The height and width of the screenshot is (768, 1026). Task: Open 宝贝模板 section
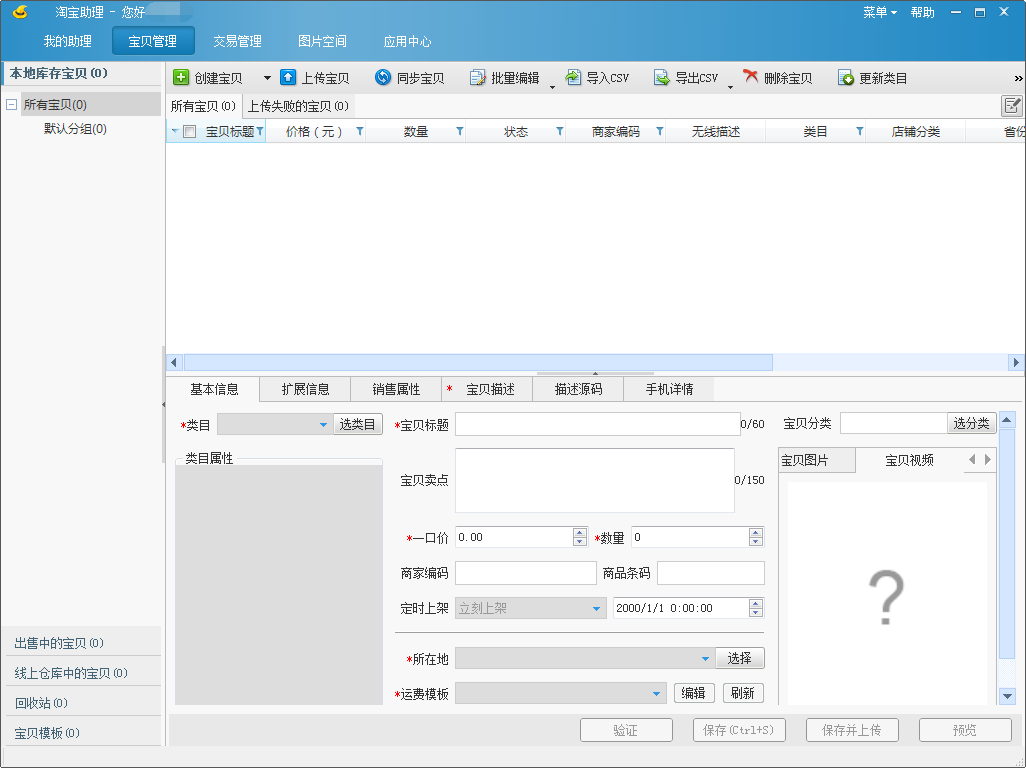pos(81,733)
